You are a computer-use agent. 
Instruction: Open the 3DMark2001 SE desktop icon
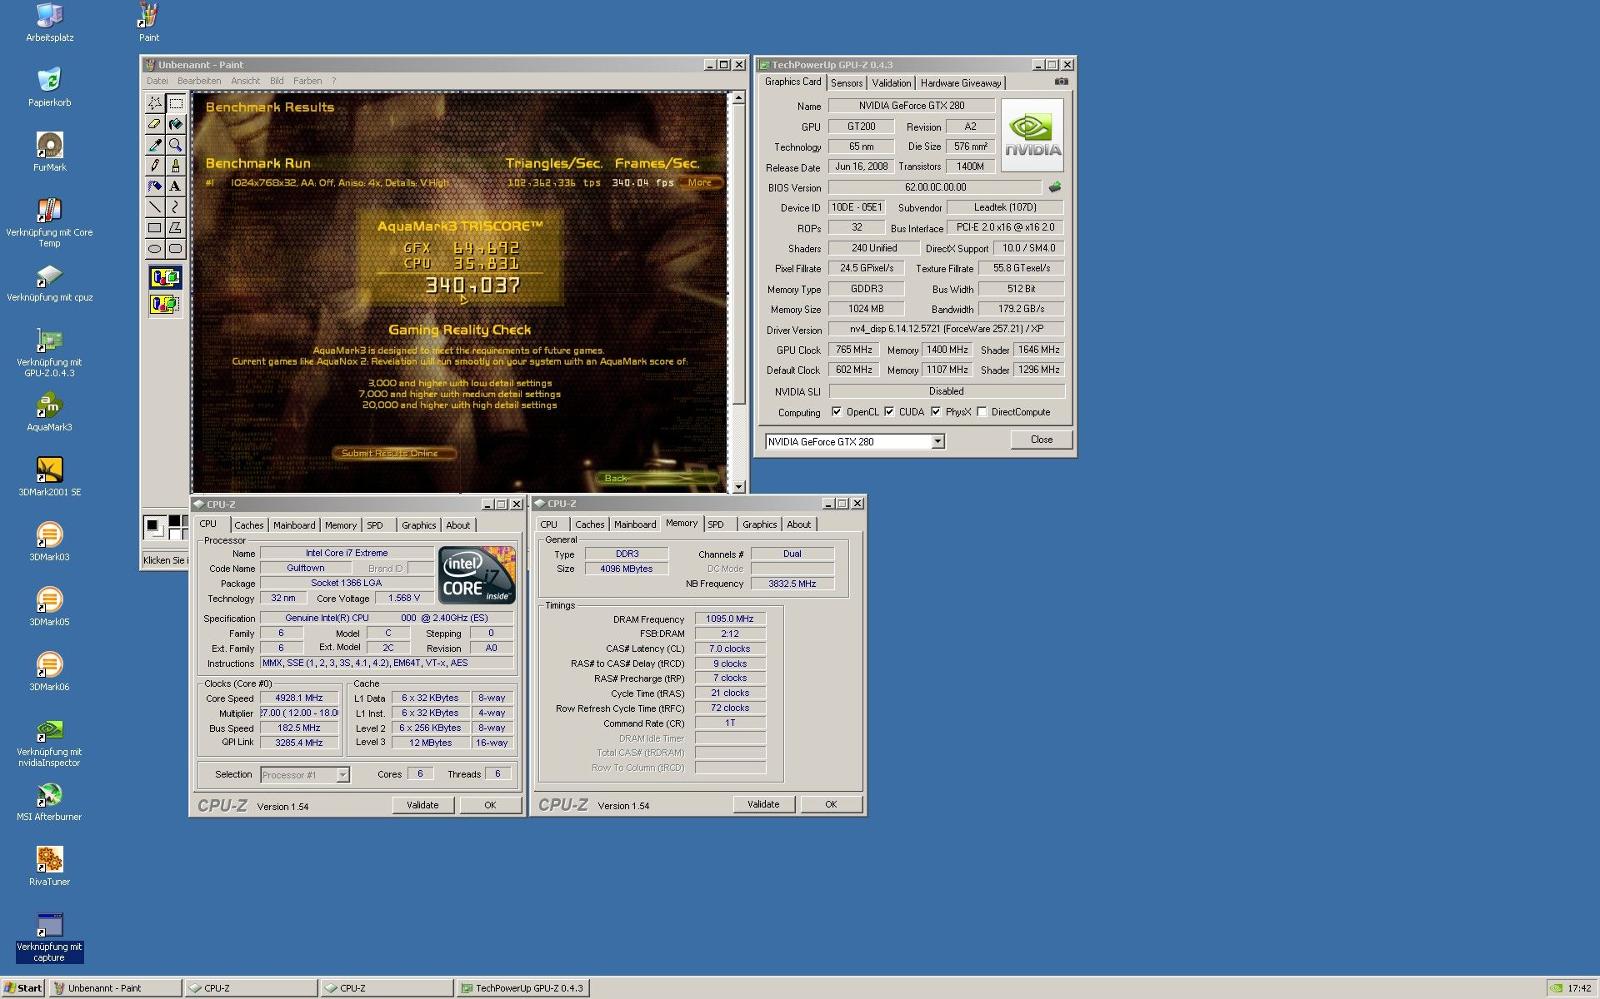(49, 476)
